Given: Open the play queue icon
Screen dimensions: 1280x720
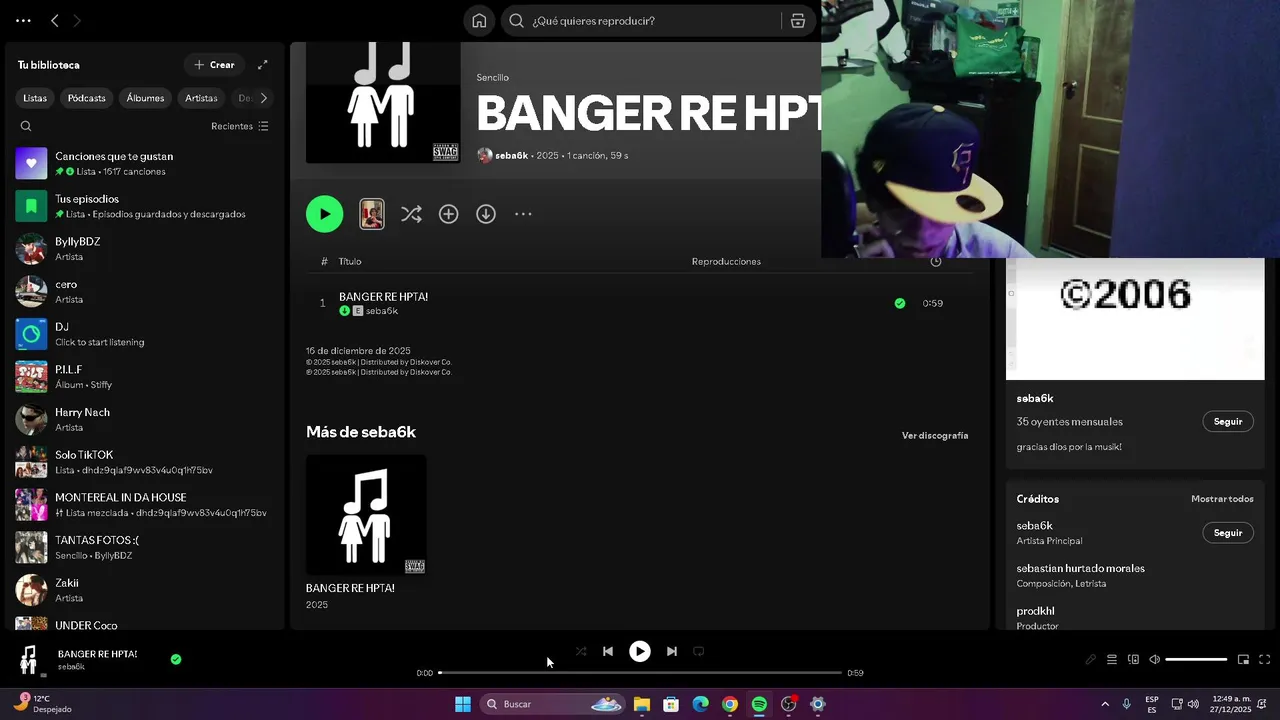Looking at the screenshot, I should click(1112, 659).
